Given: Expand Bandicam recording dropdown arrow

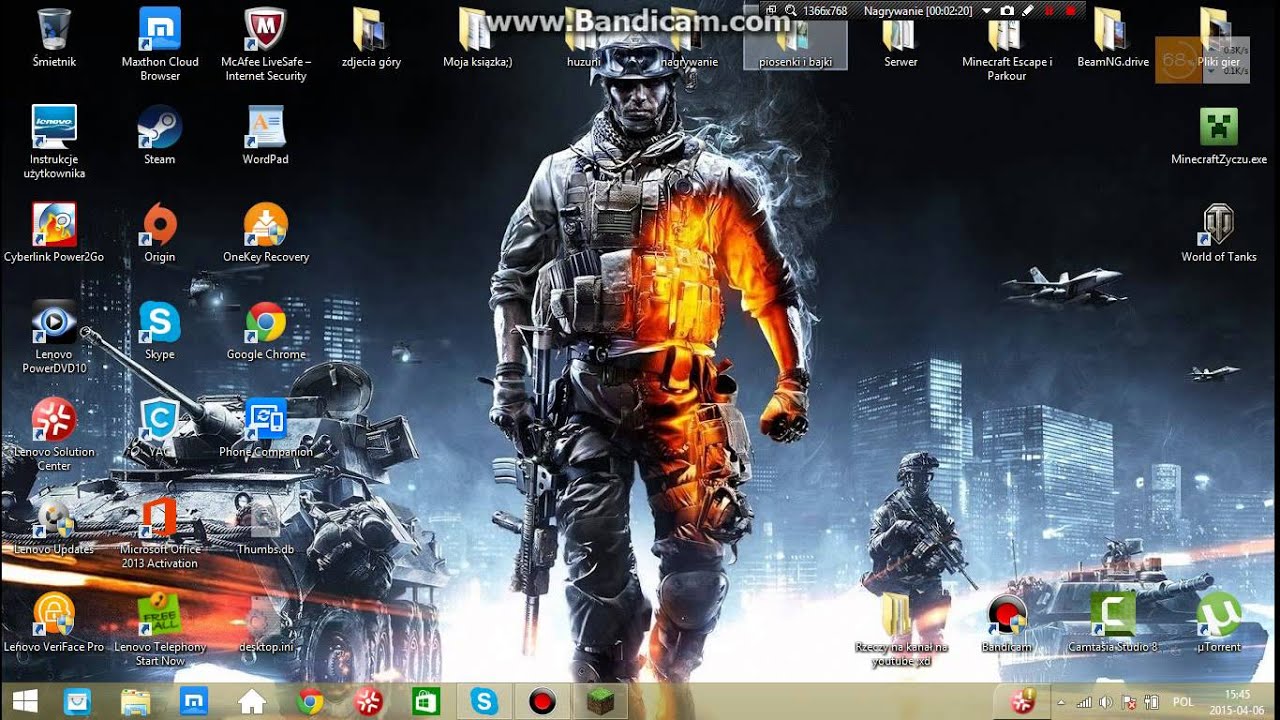Looking at the screenshot, I should pyautogui.click(x=987, y=10).
